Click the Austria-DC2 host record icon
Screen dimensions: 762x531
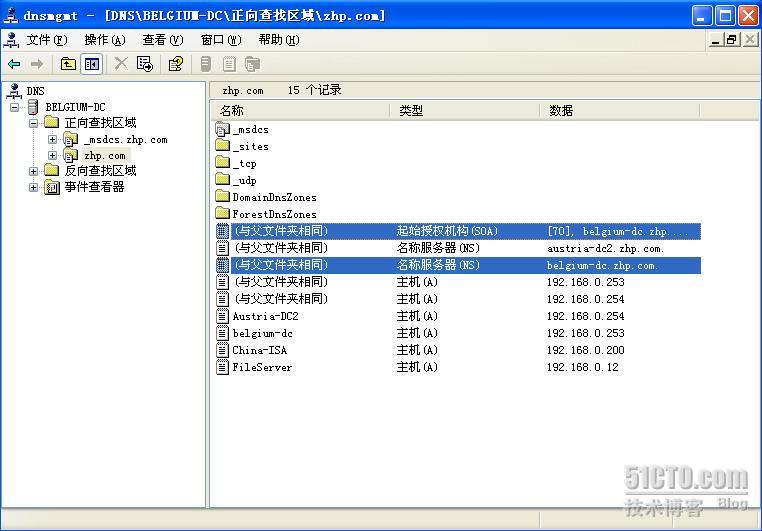pos(222,316)
